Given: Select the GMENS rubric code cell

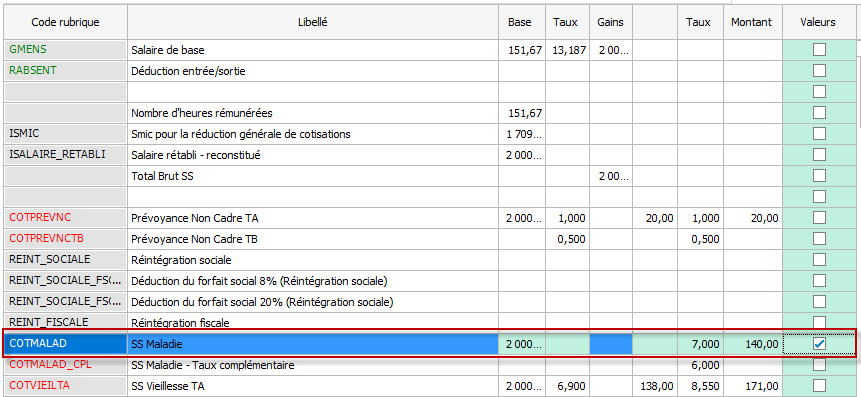Looking at the screenshot, I should tap(65, 50).
